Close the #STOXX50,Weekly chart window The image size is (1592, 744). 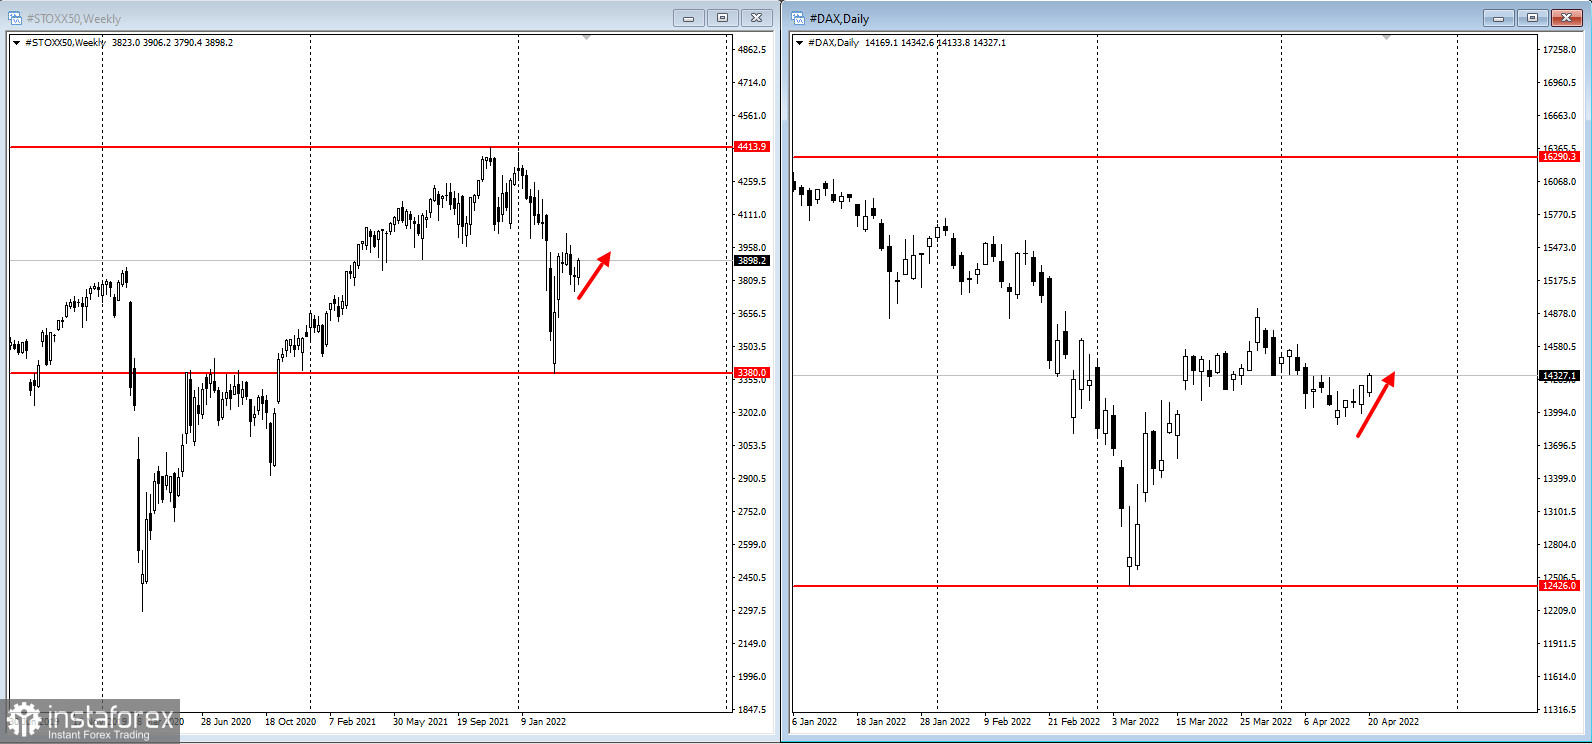coord(757,18)
